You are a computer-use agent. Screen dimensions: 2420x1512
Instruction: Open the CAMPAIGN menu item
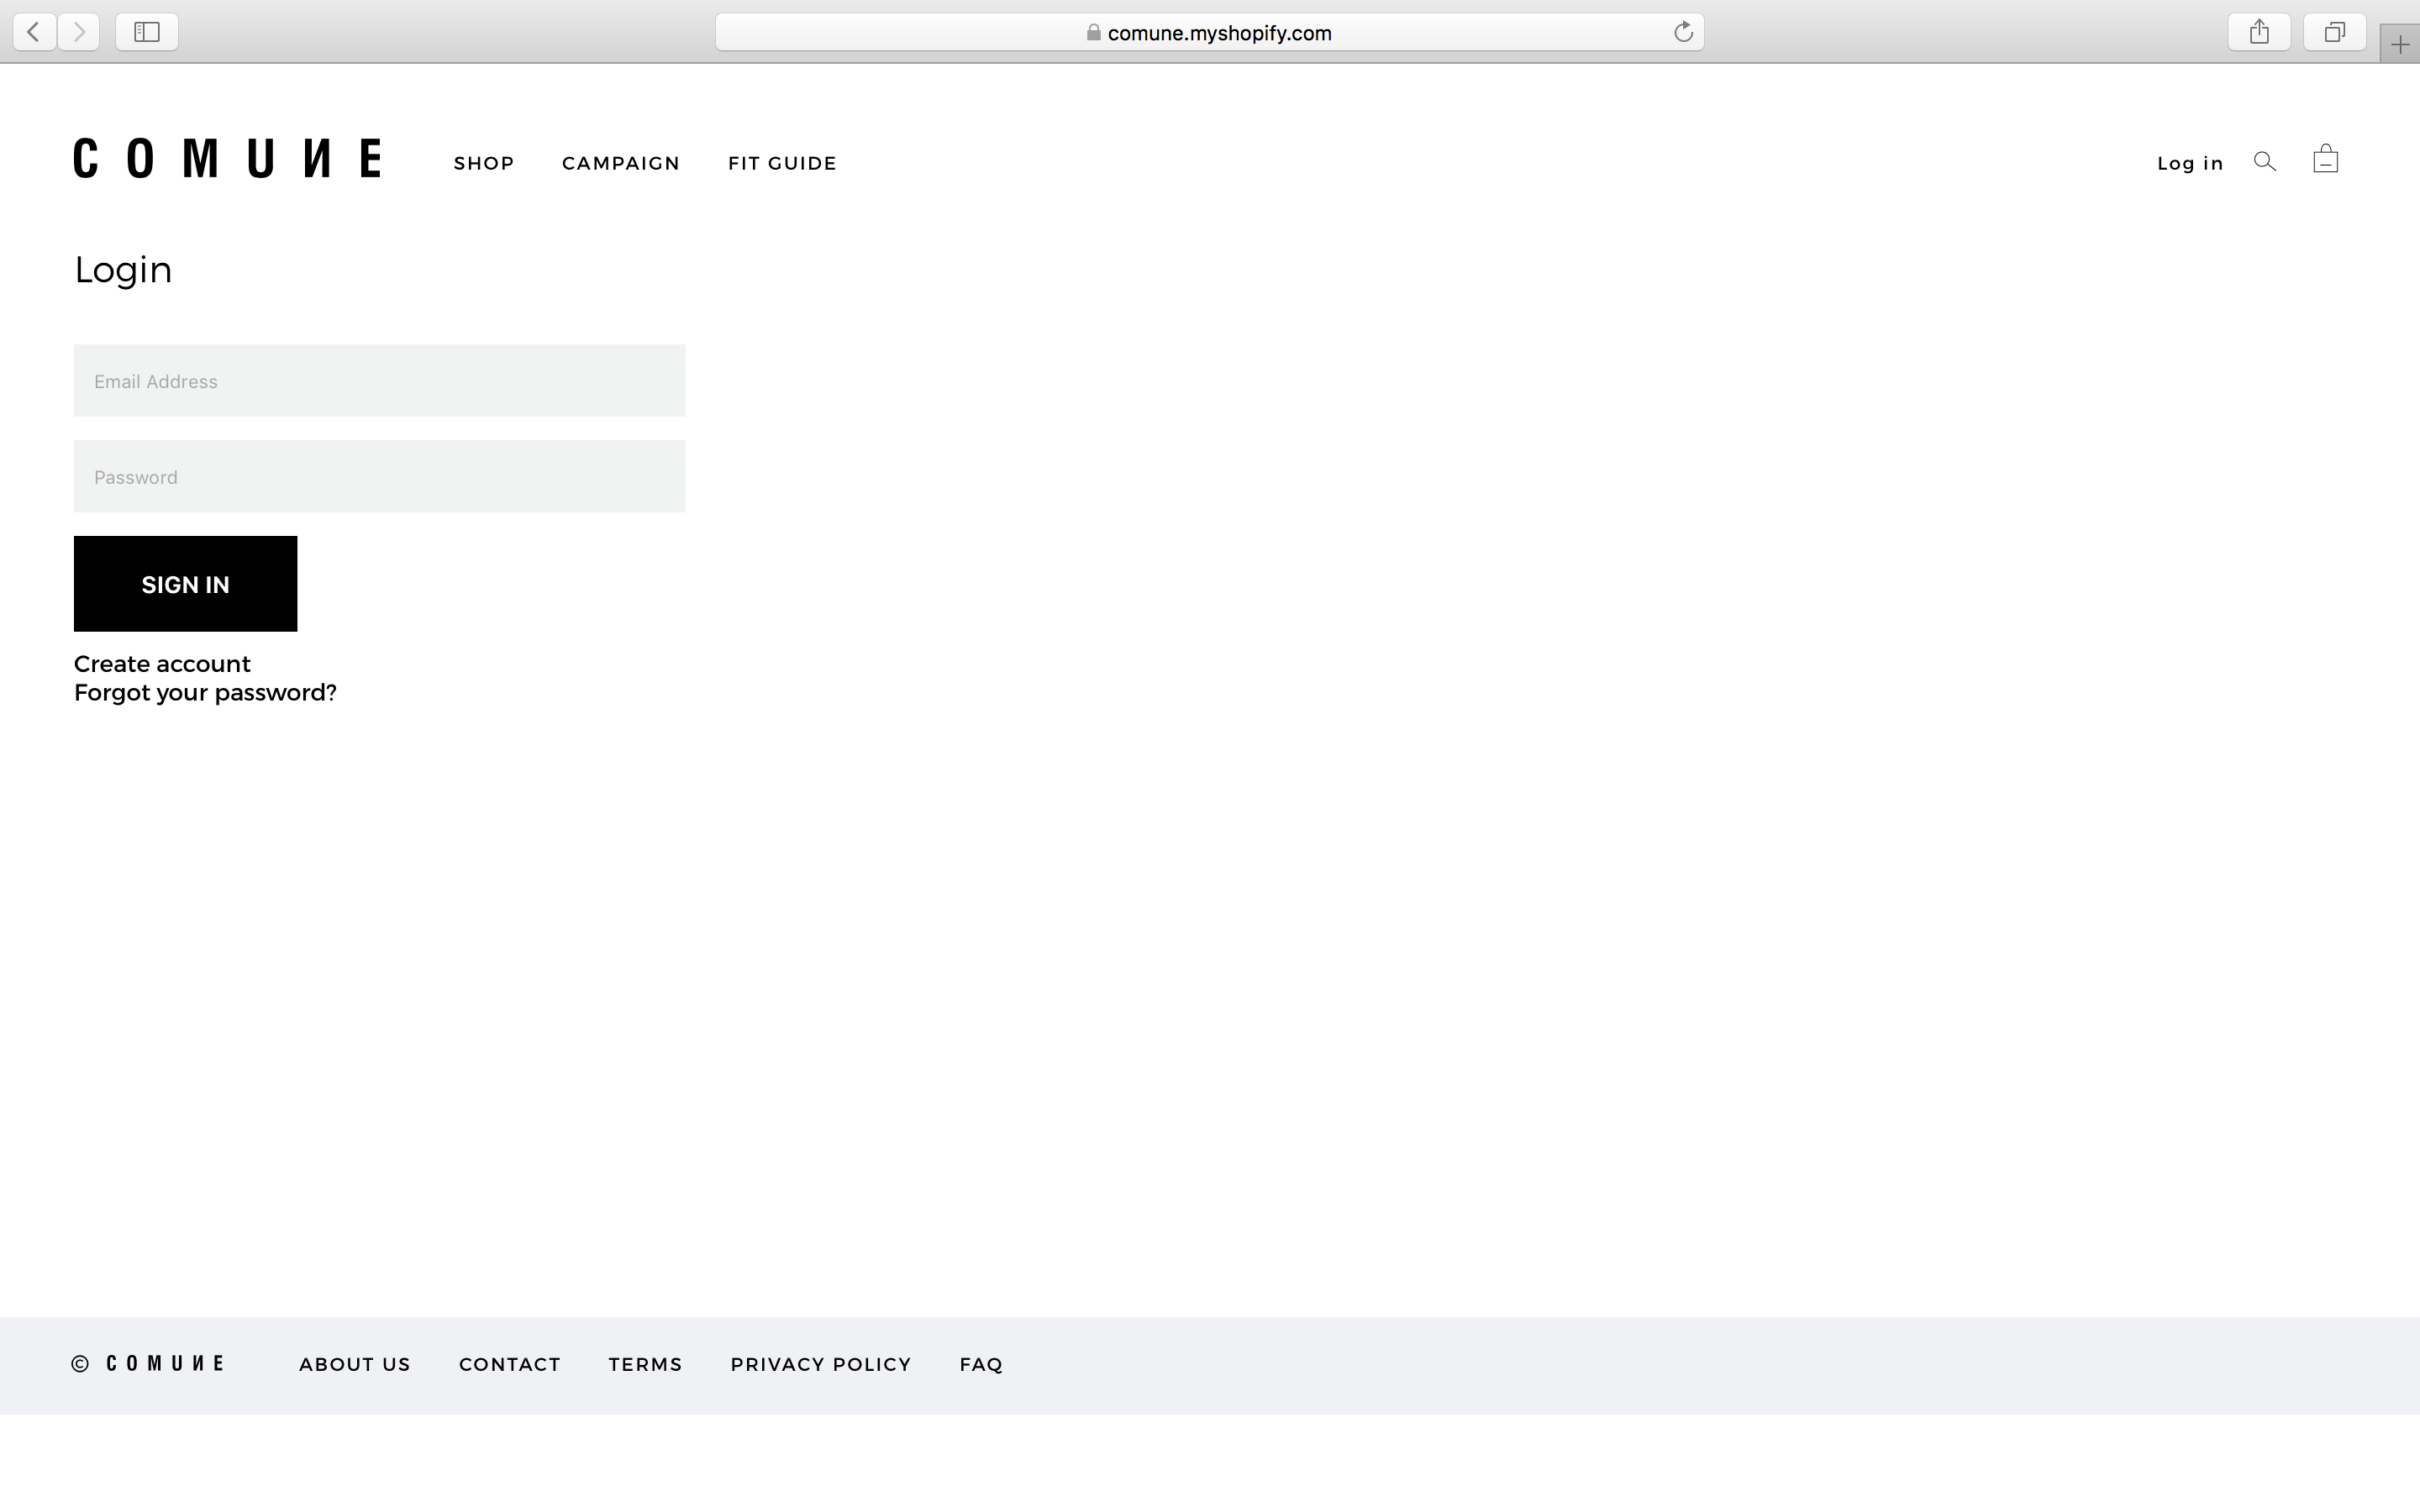coord(621,163)
